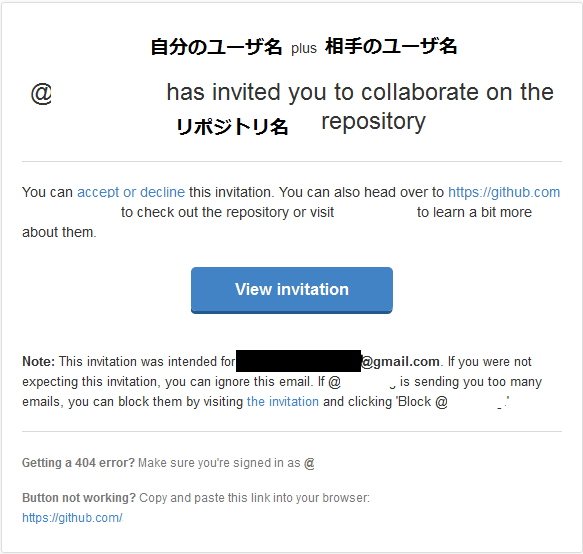Open the blue 'the invitation' link
Screen dimensions: 583x554
coord(283,402)
